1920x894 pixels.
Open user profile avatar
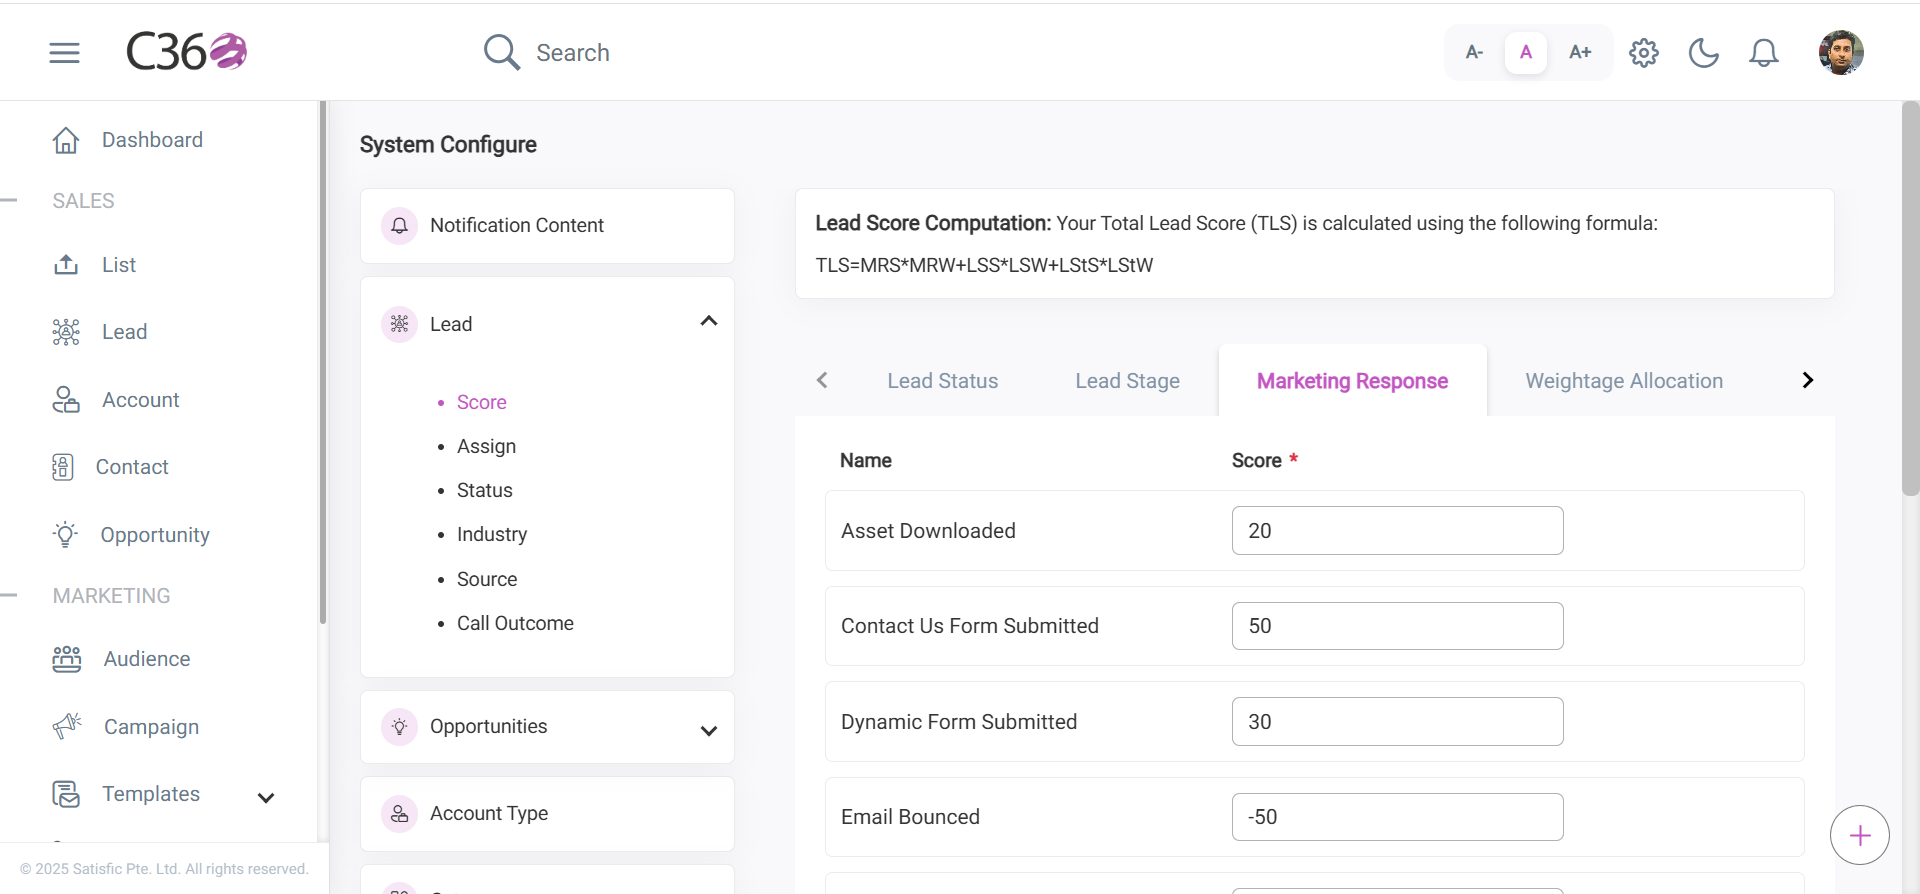(1841, 52)
